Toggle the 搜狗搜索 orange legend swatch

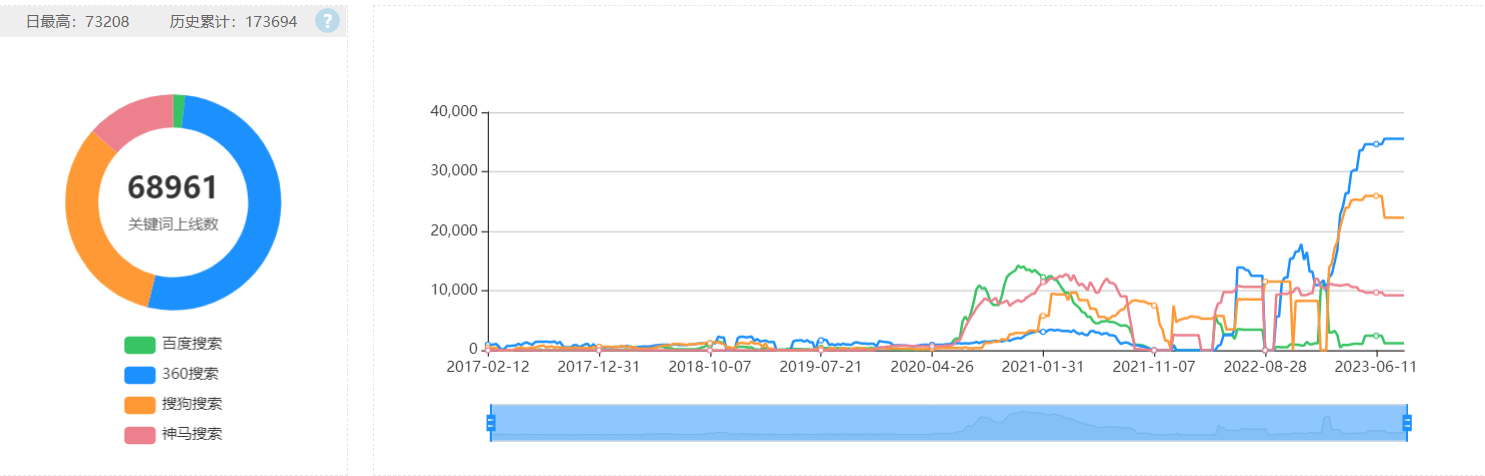point(140,404)
